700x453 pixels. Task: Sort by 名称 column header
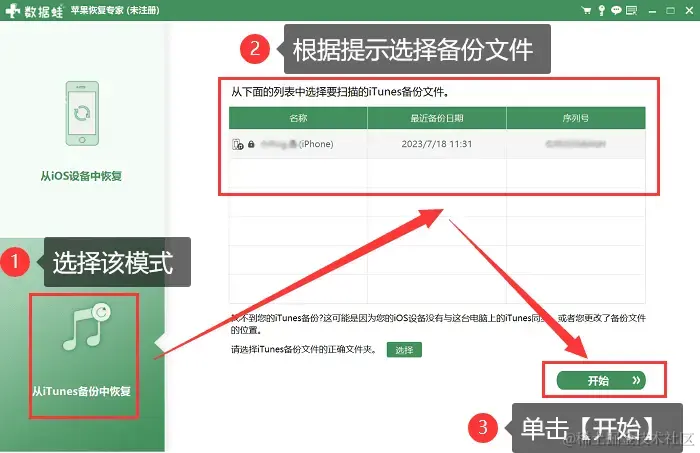point(298,118)
